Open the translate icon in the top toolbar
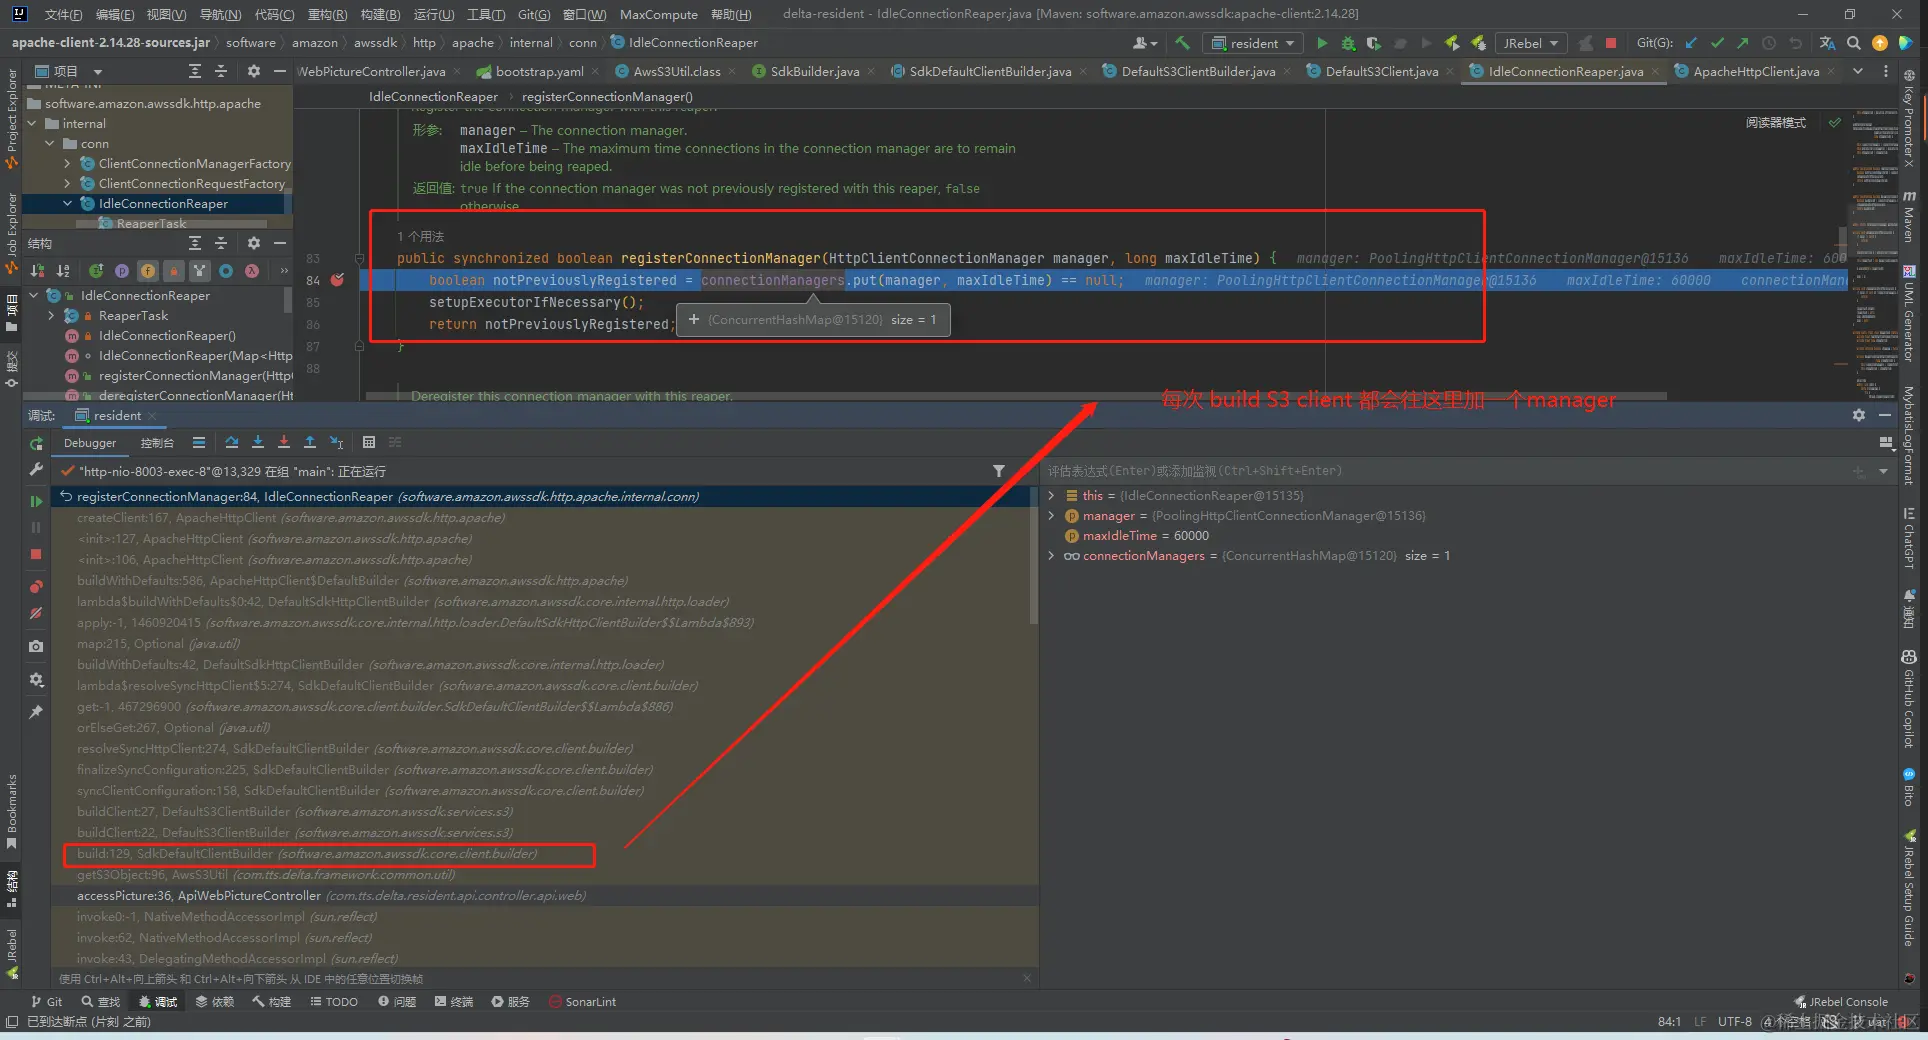This screenshot has height=1040, width=1928. pos(1827,43)
